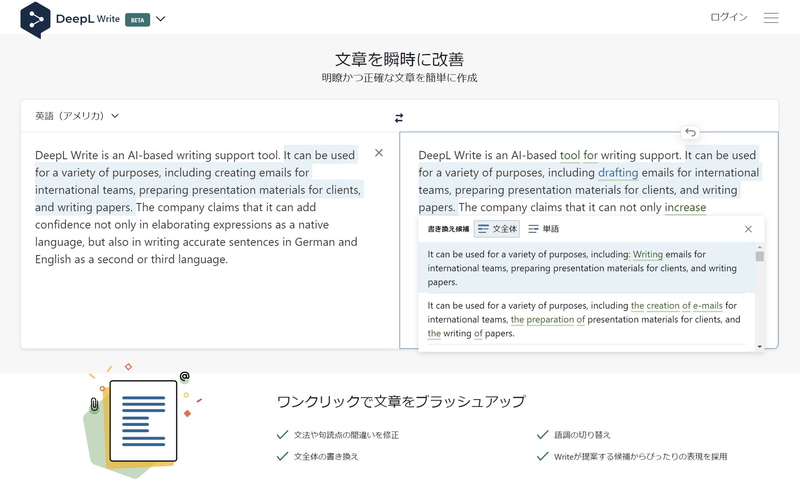Click the suggestion list scrollbar thumb

pos(760,256)
